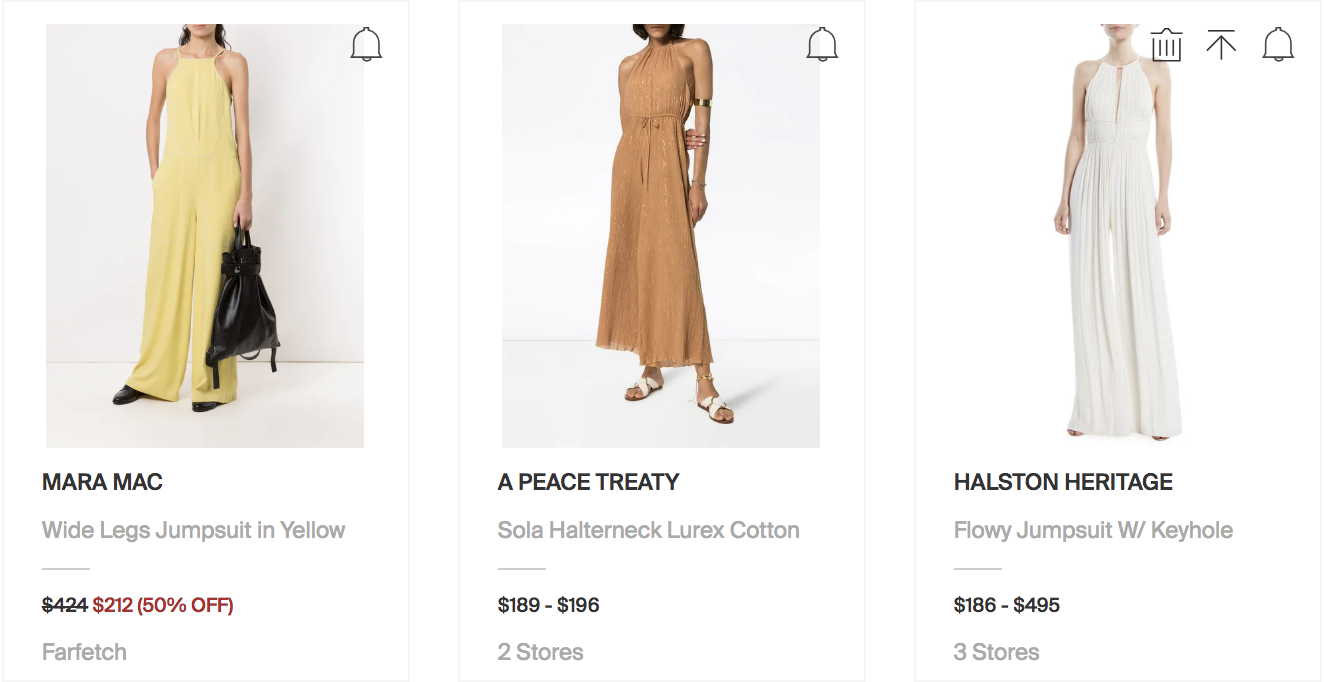Click the Farfetch store link
The width and height of the screenshot is (1324, 682).
84,652
